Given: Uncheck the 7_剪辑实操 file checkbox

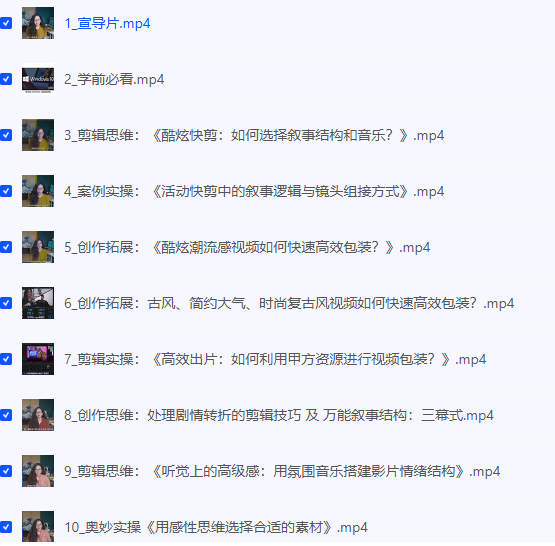Looking at the screenshot, I should (6, 359).
